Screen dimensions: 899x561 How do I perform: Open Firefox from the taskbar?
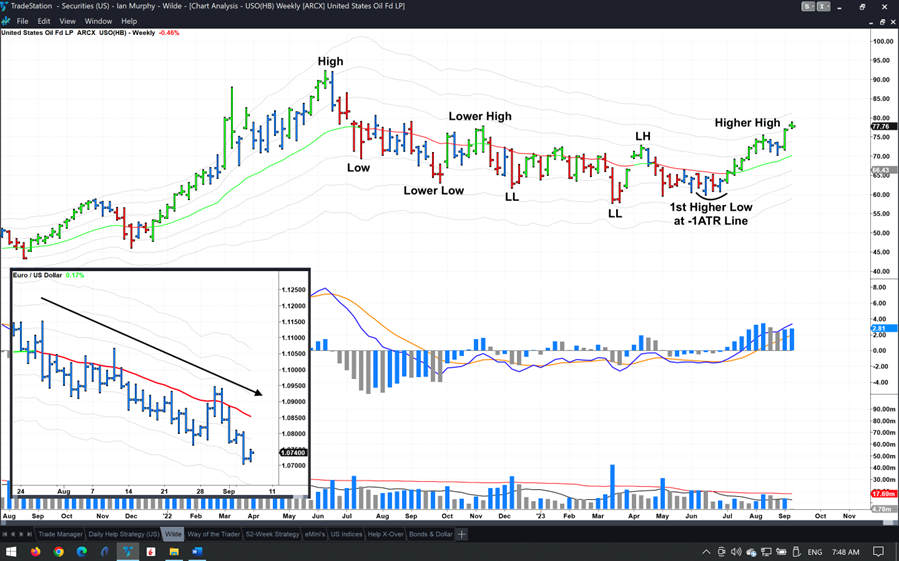pyautogui.click(x=36, y=551)
